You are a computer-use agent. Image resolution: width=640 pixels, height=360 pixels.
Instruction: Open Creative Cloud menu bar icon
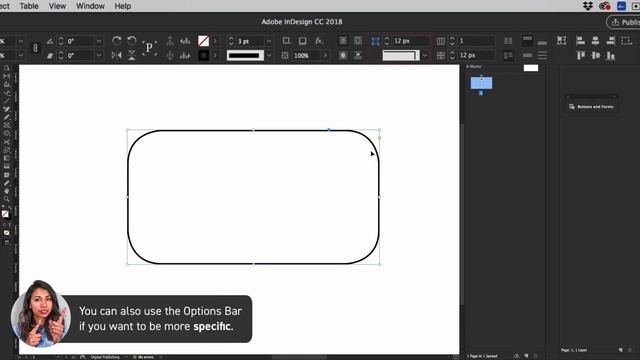pos(604,6)
